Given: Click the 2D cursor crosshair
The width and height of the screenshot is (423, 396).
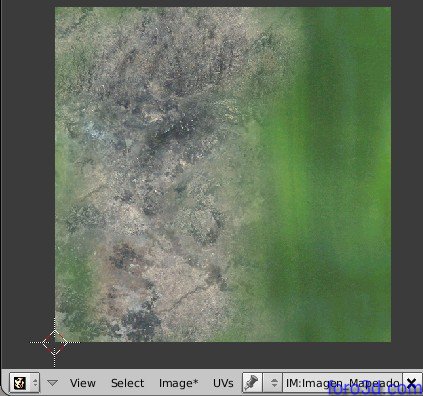Looking at the screenshot, I should pos(55,342).
